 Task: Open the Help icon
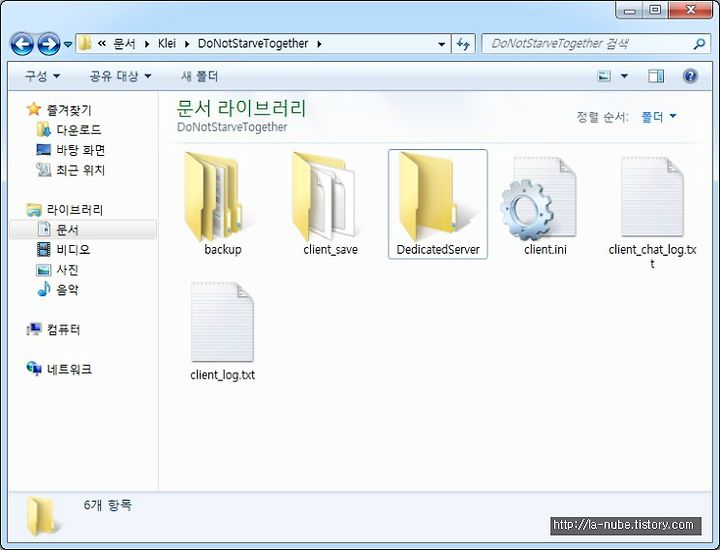[690, 76]
